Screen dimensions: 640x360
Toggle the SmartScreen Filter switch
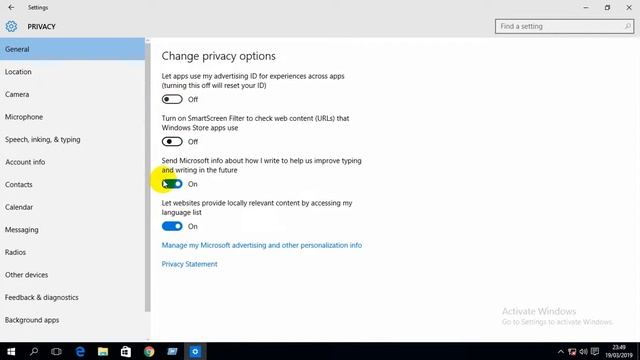point(172,142)
